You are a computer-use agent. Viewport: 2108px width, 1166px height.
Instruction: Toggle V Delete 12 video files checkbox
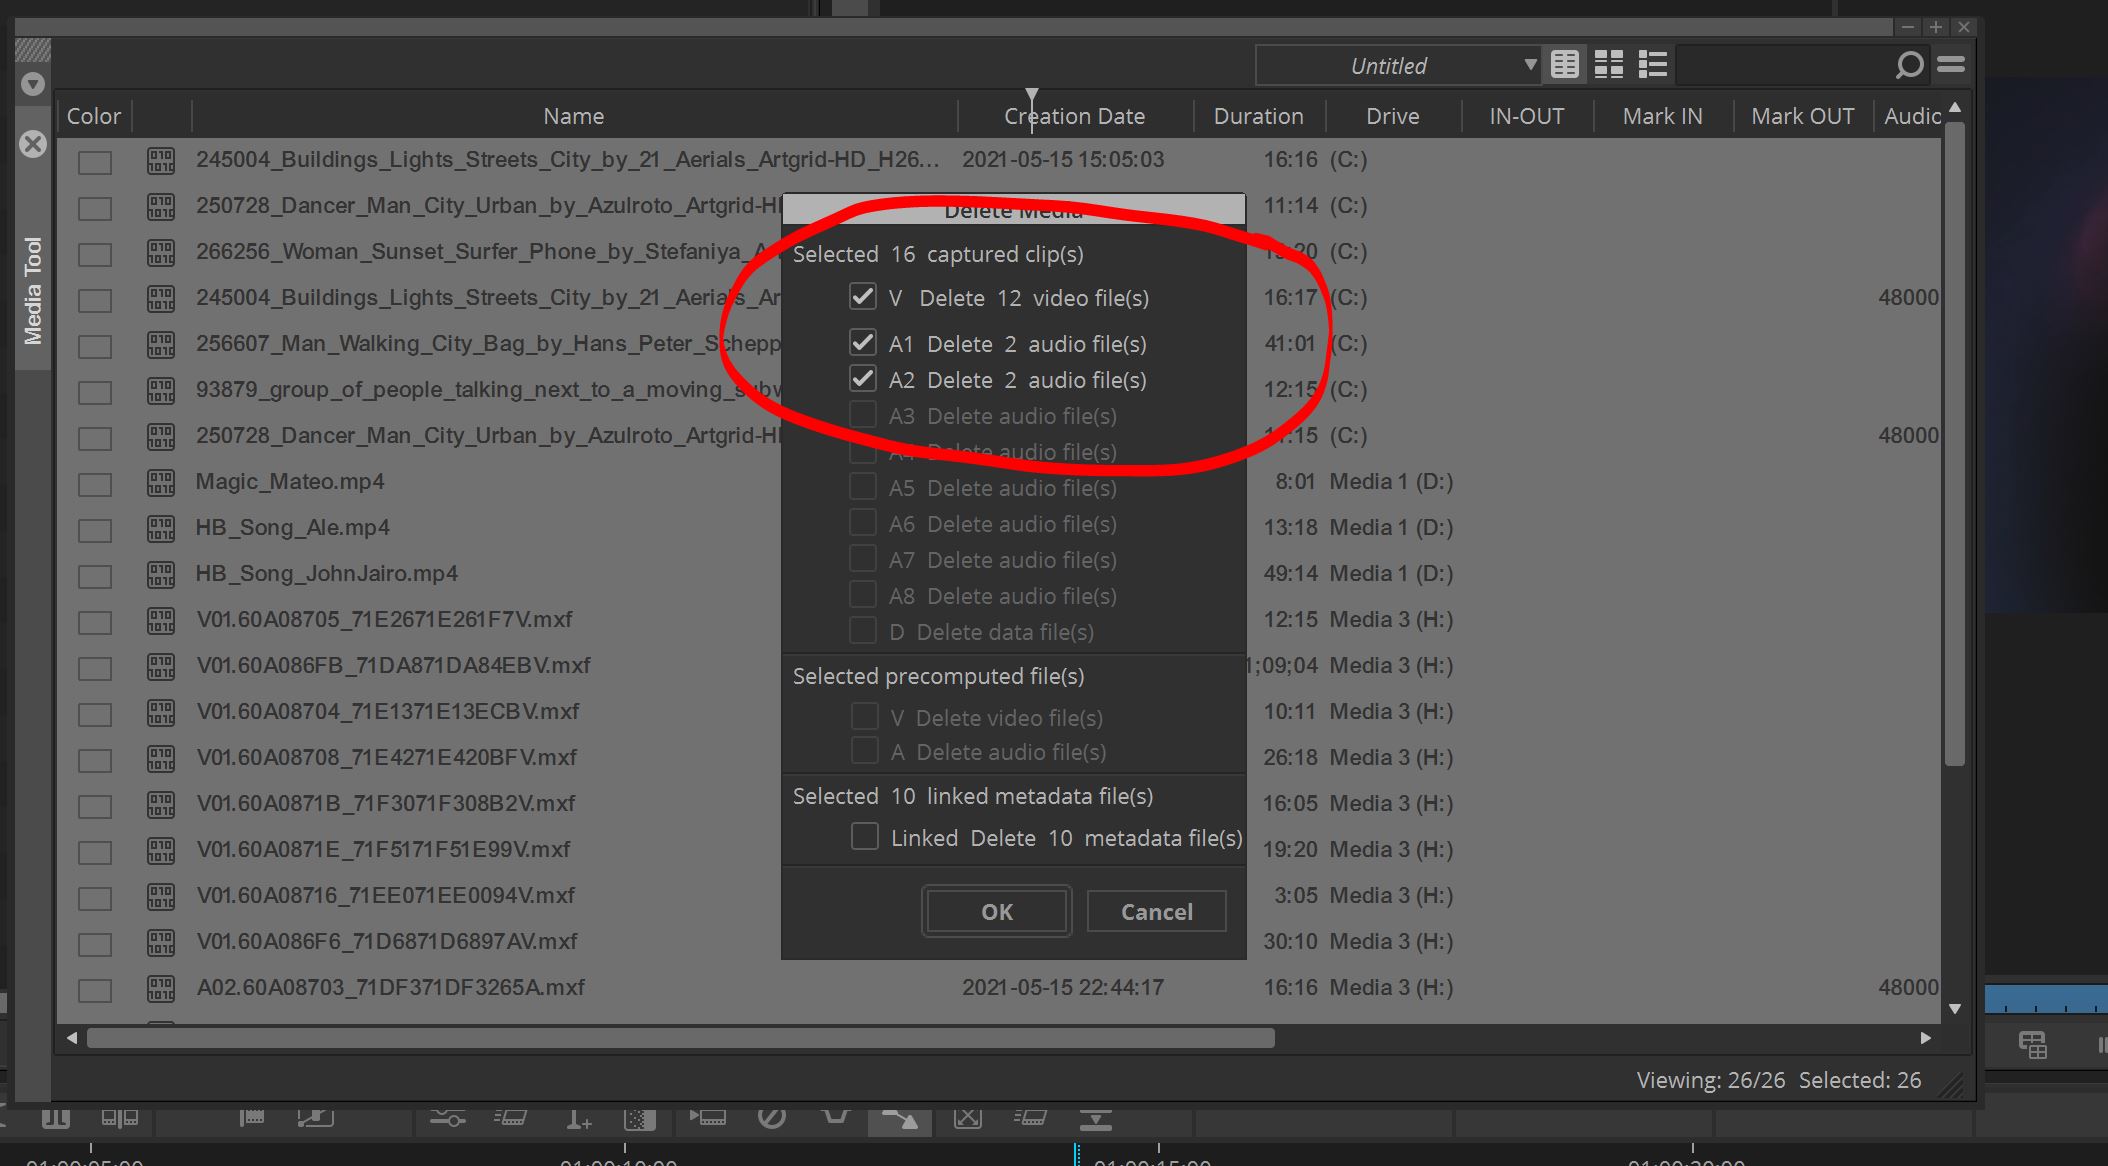[862, 297]
